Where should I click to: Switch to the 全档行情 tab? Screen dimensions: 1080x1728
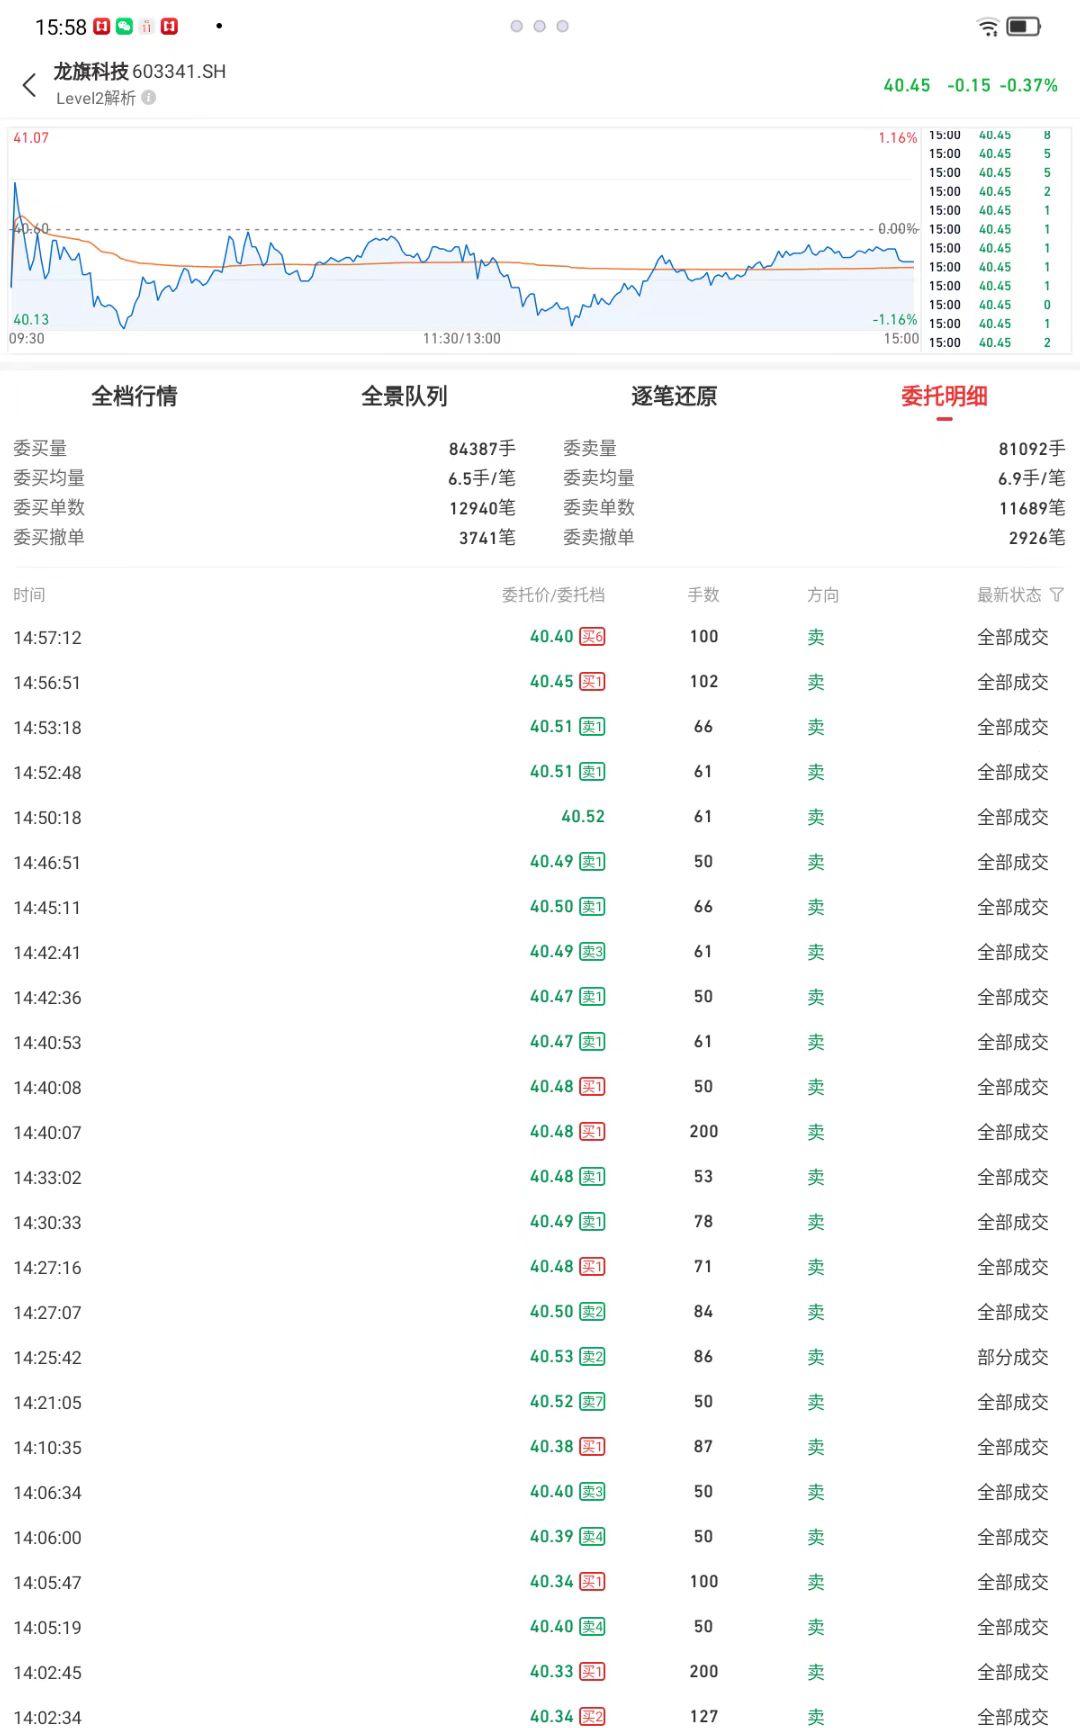pyautogui.click(x=135, y=396)
